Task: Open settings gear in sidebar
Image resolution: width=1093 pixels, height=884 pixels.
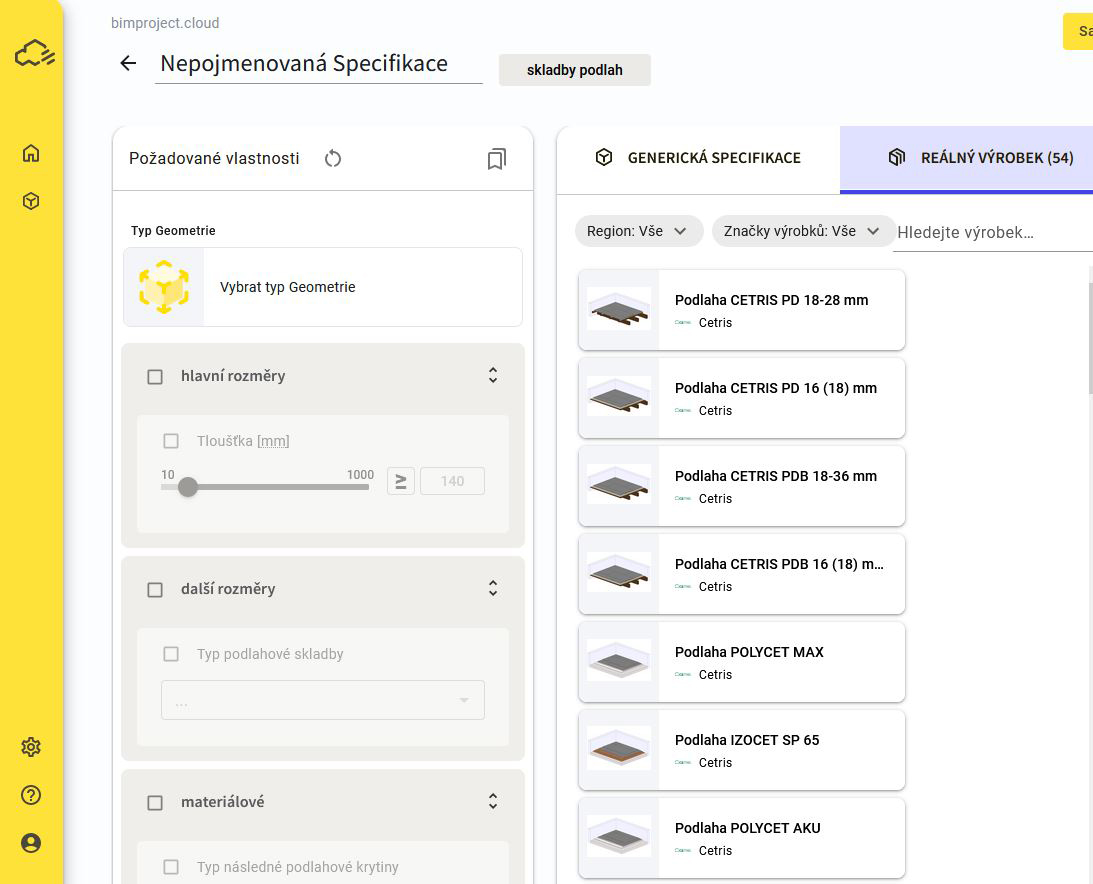Action: 31,747
